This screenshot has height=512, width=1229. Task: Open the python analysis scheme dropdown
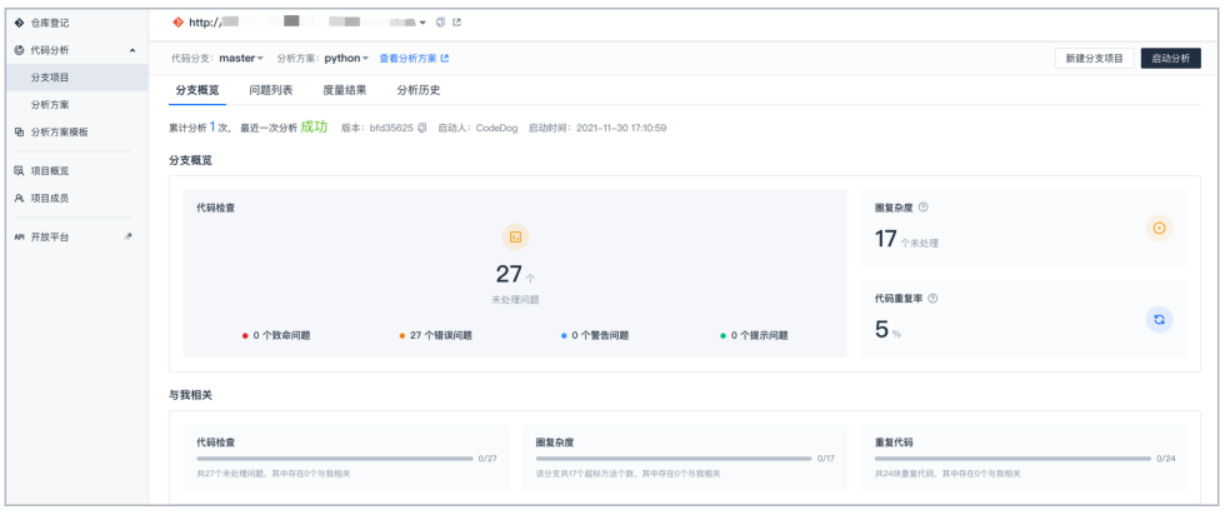point(346,58)
